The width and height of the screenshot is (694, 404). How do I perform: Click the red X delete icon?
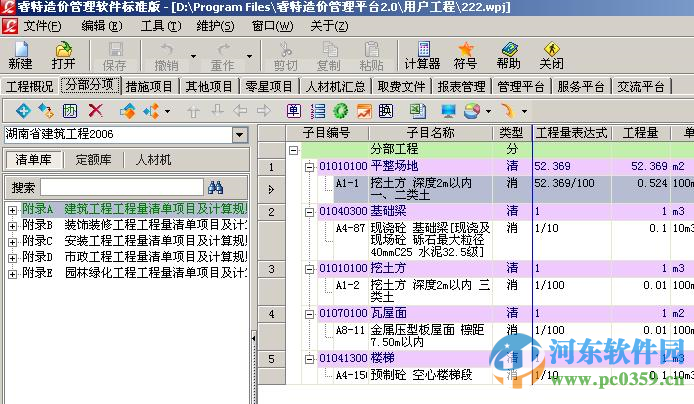[95, 111]
